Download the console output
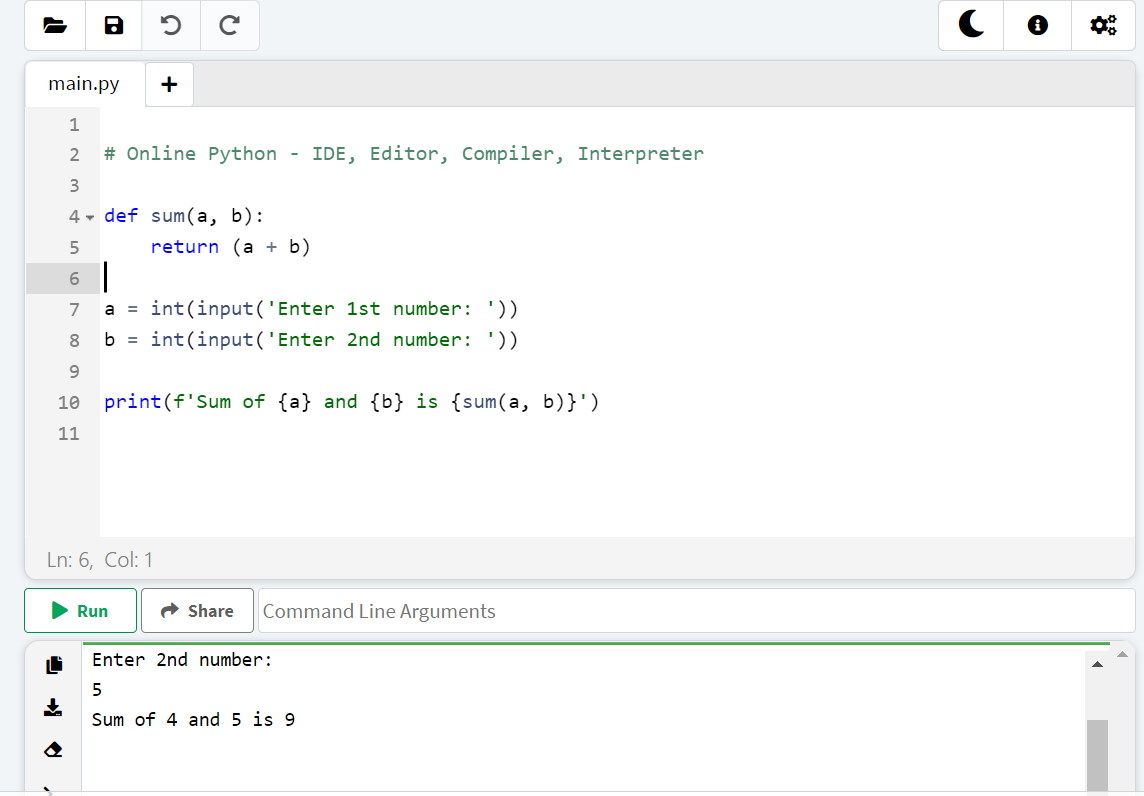This screenshot has width=1144, height=796. click(x=54, y=707)
